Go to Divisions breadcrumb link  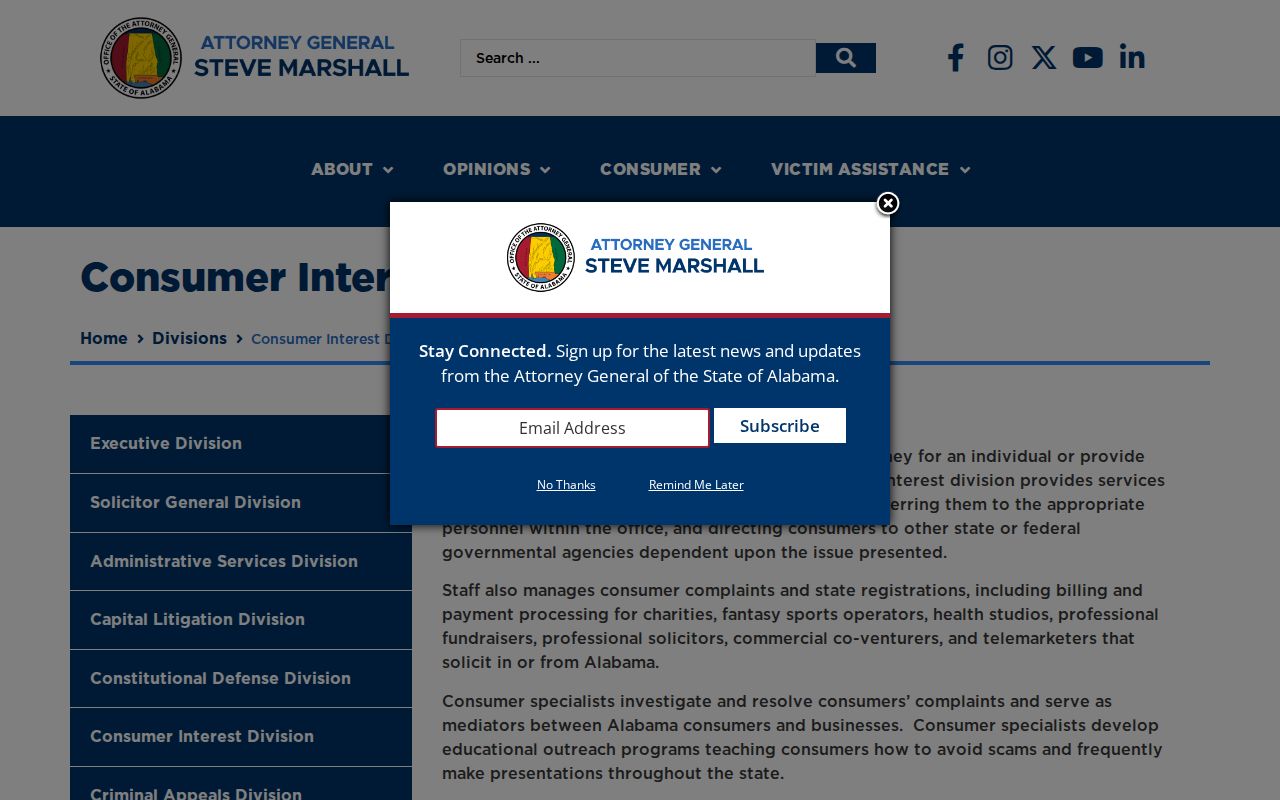[x=189, y=339]
